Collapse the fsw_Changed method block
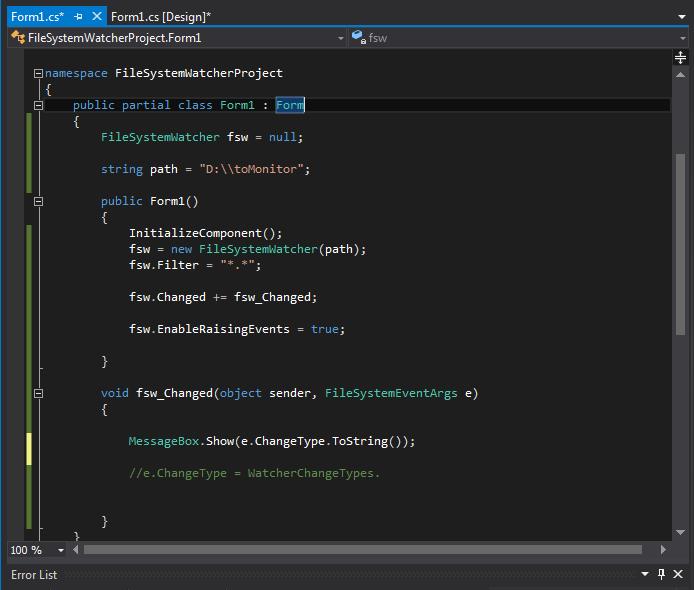 [x=39, y=393]
